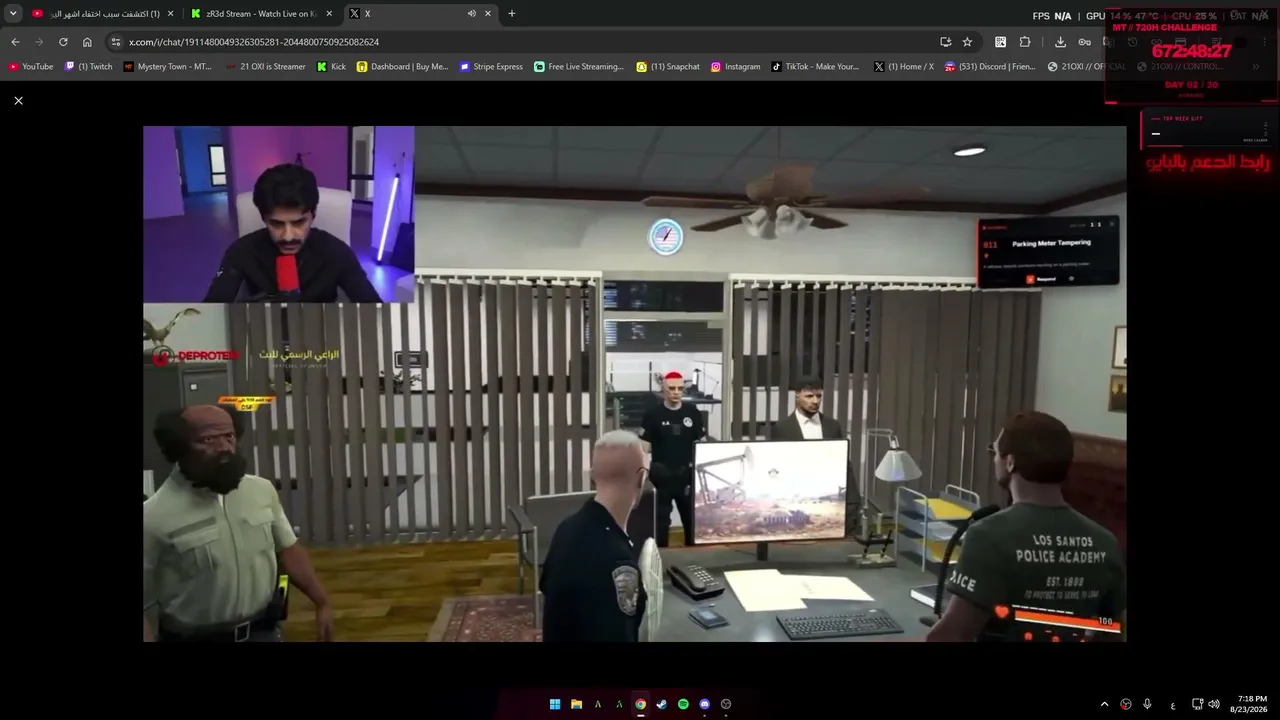Close the media viewer with the X
The height and width of the screenshot is (720, 1280).
click(18, 101)
